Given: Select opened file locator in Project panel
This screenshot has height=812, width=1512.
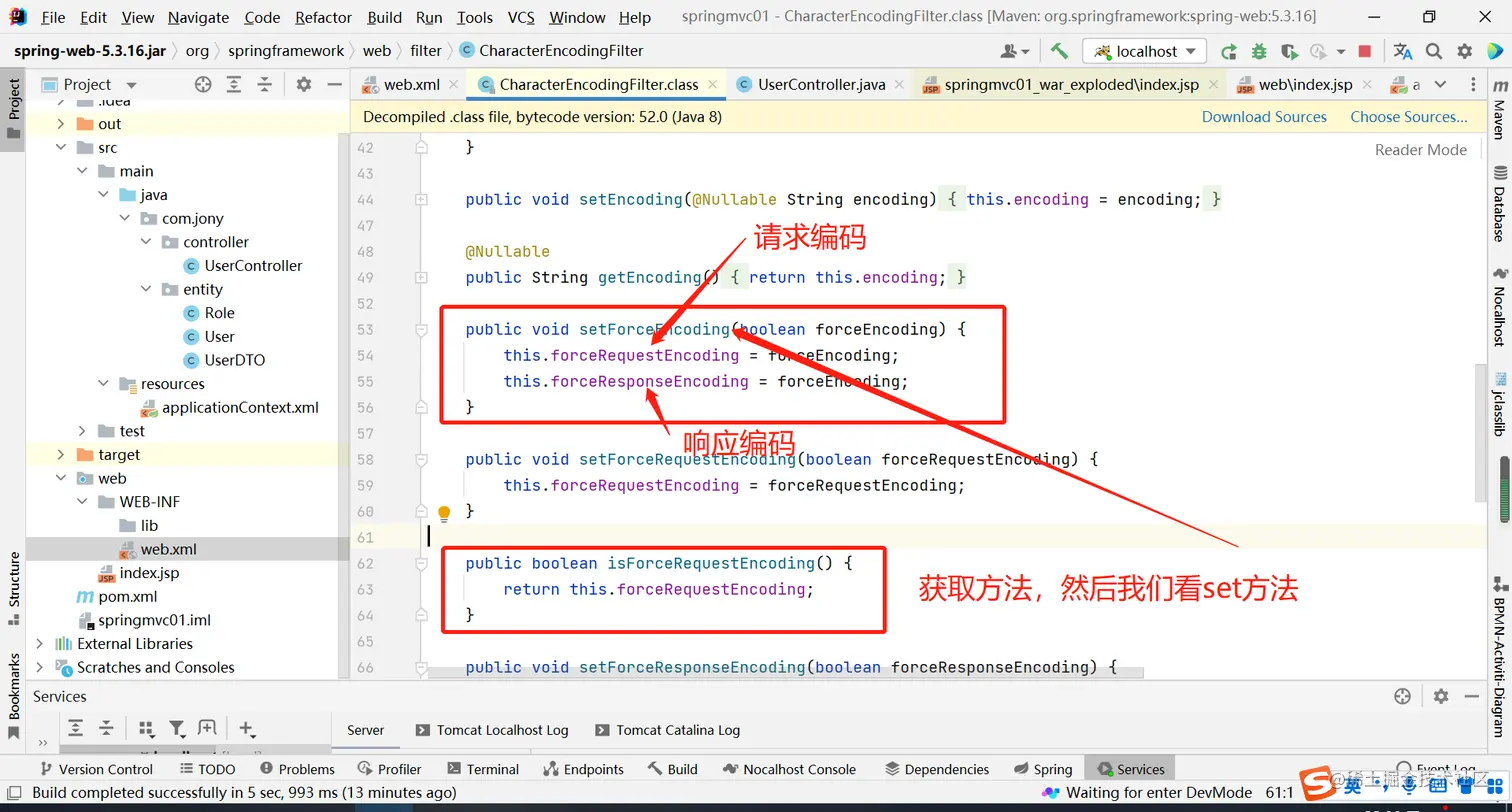Looking at the screenshot, I should (x=203, y=85).
